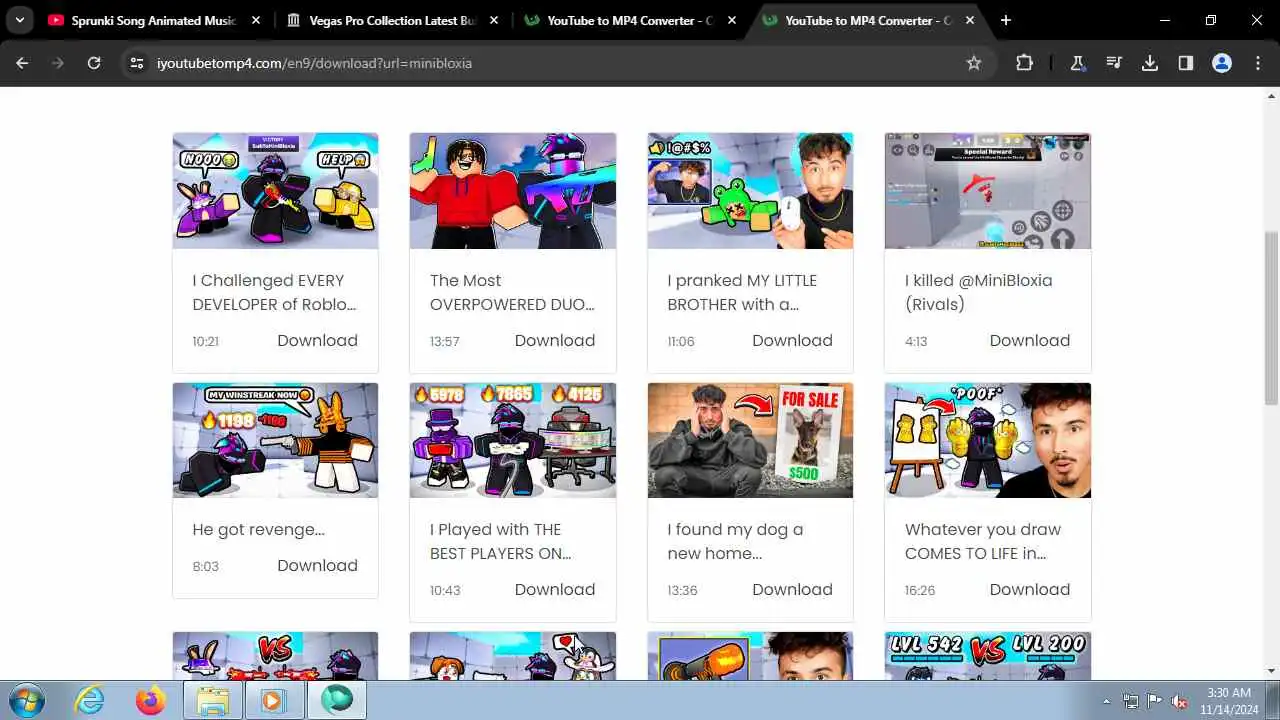This screenshot has width=1280, height=720.
Task: Open thumbnail of 'I Challenged EVERY DEVELOPER' video
Action: tap(275, 191)
